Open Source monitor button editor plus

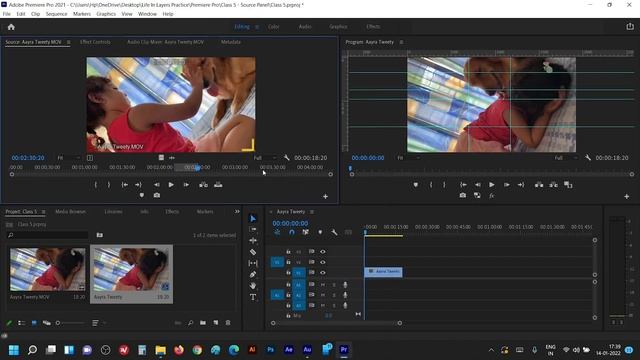tap(325, 197)
